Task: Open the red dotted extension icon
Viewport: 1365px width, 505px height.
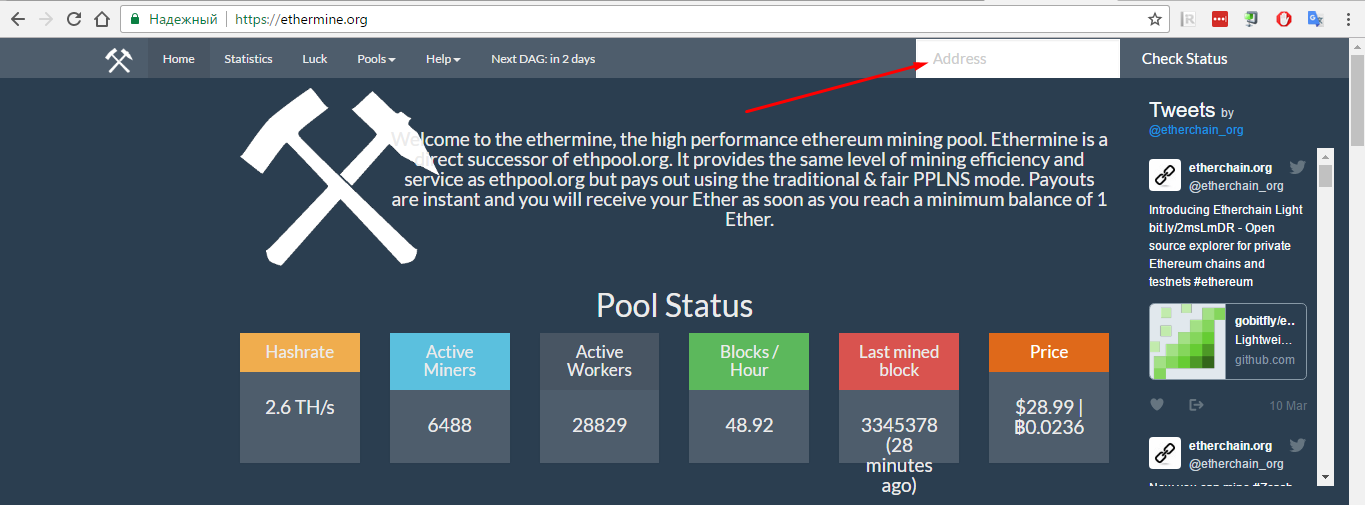Action: (1220, 19)
